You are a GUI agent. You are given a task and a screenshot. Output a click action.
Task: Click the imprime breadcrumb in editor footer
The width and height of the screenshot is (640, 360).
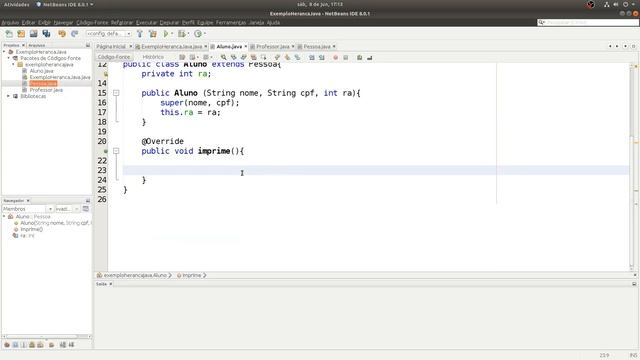(191, 276)
